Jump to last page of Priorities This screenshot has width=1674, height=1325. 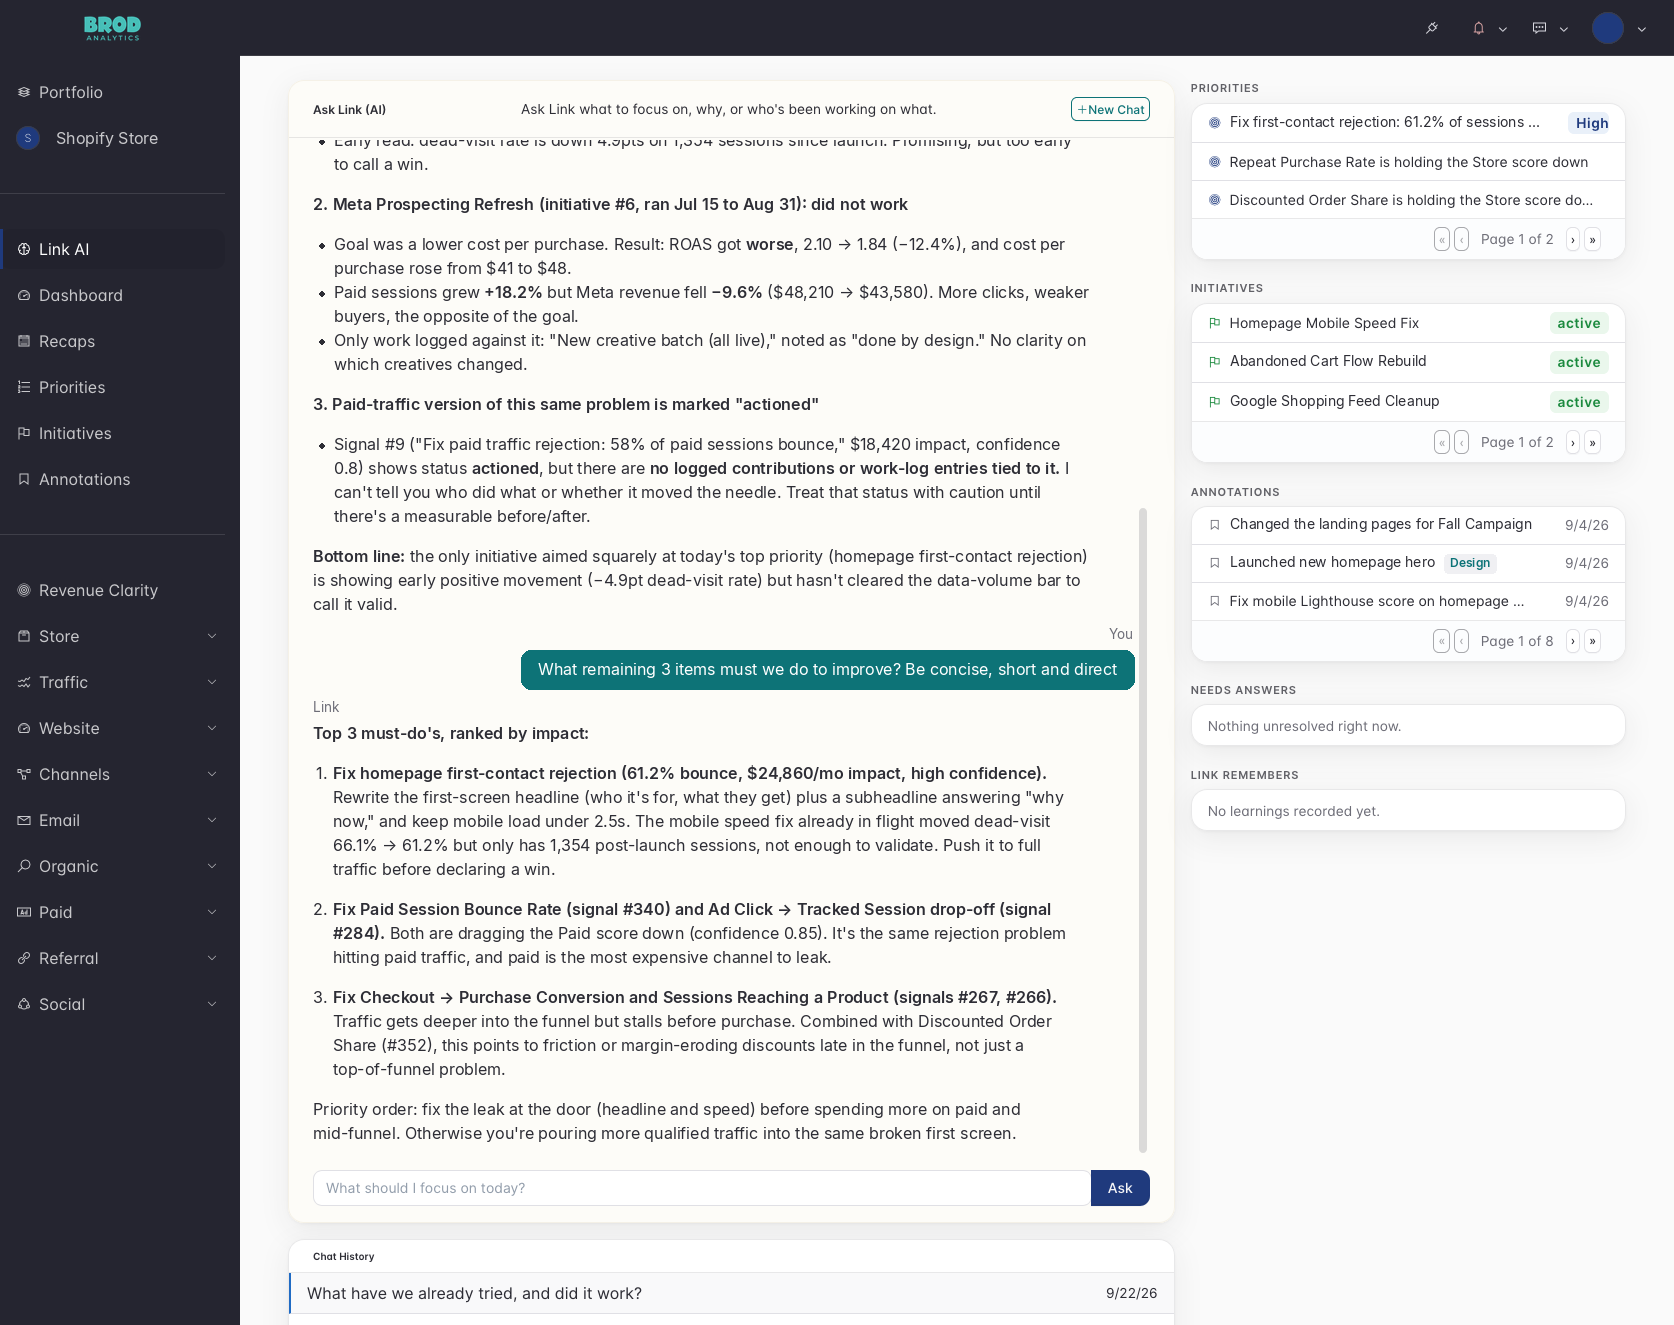[x=1593, y=239]
